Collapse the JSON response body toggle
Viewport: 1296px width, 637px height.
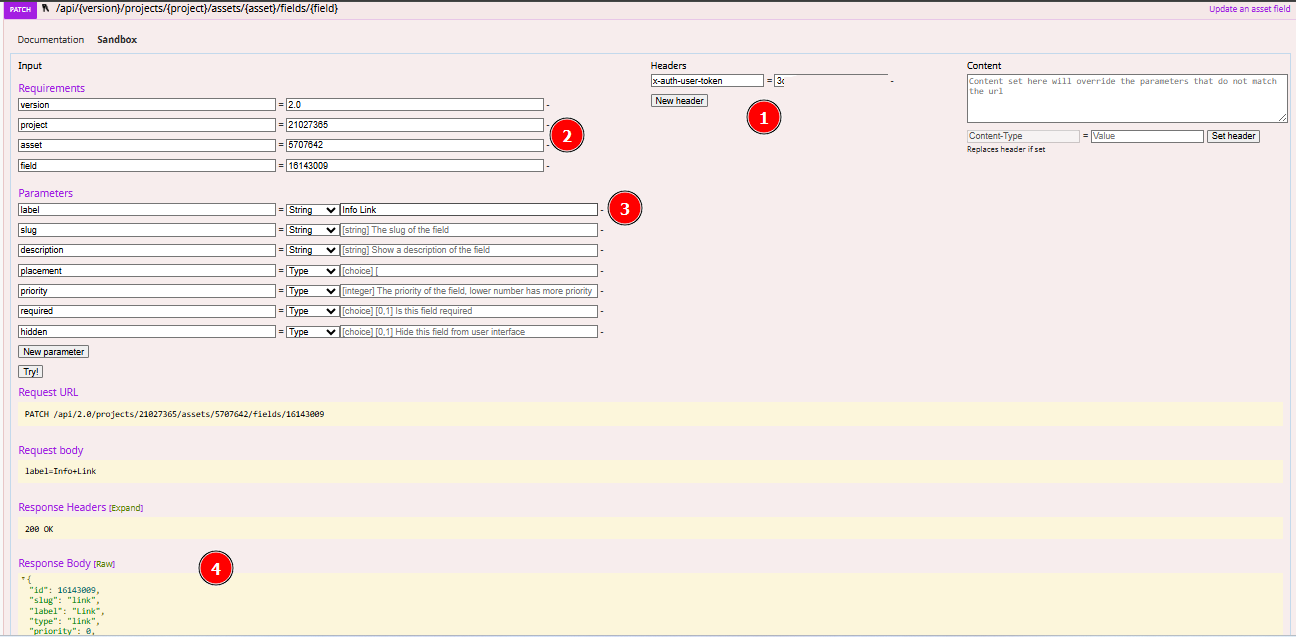click(x=22, y=579)
